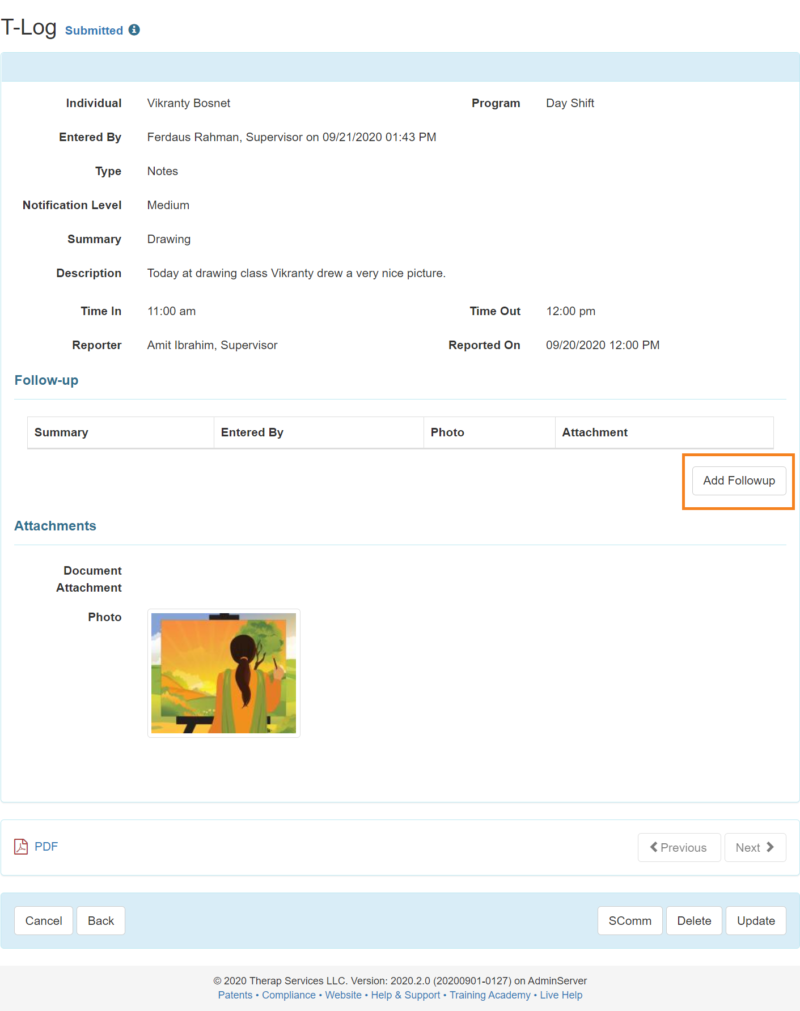Delete this T-Log entry

coord(694,920)
